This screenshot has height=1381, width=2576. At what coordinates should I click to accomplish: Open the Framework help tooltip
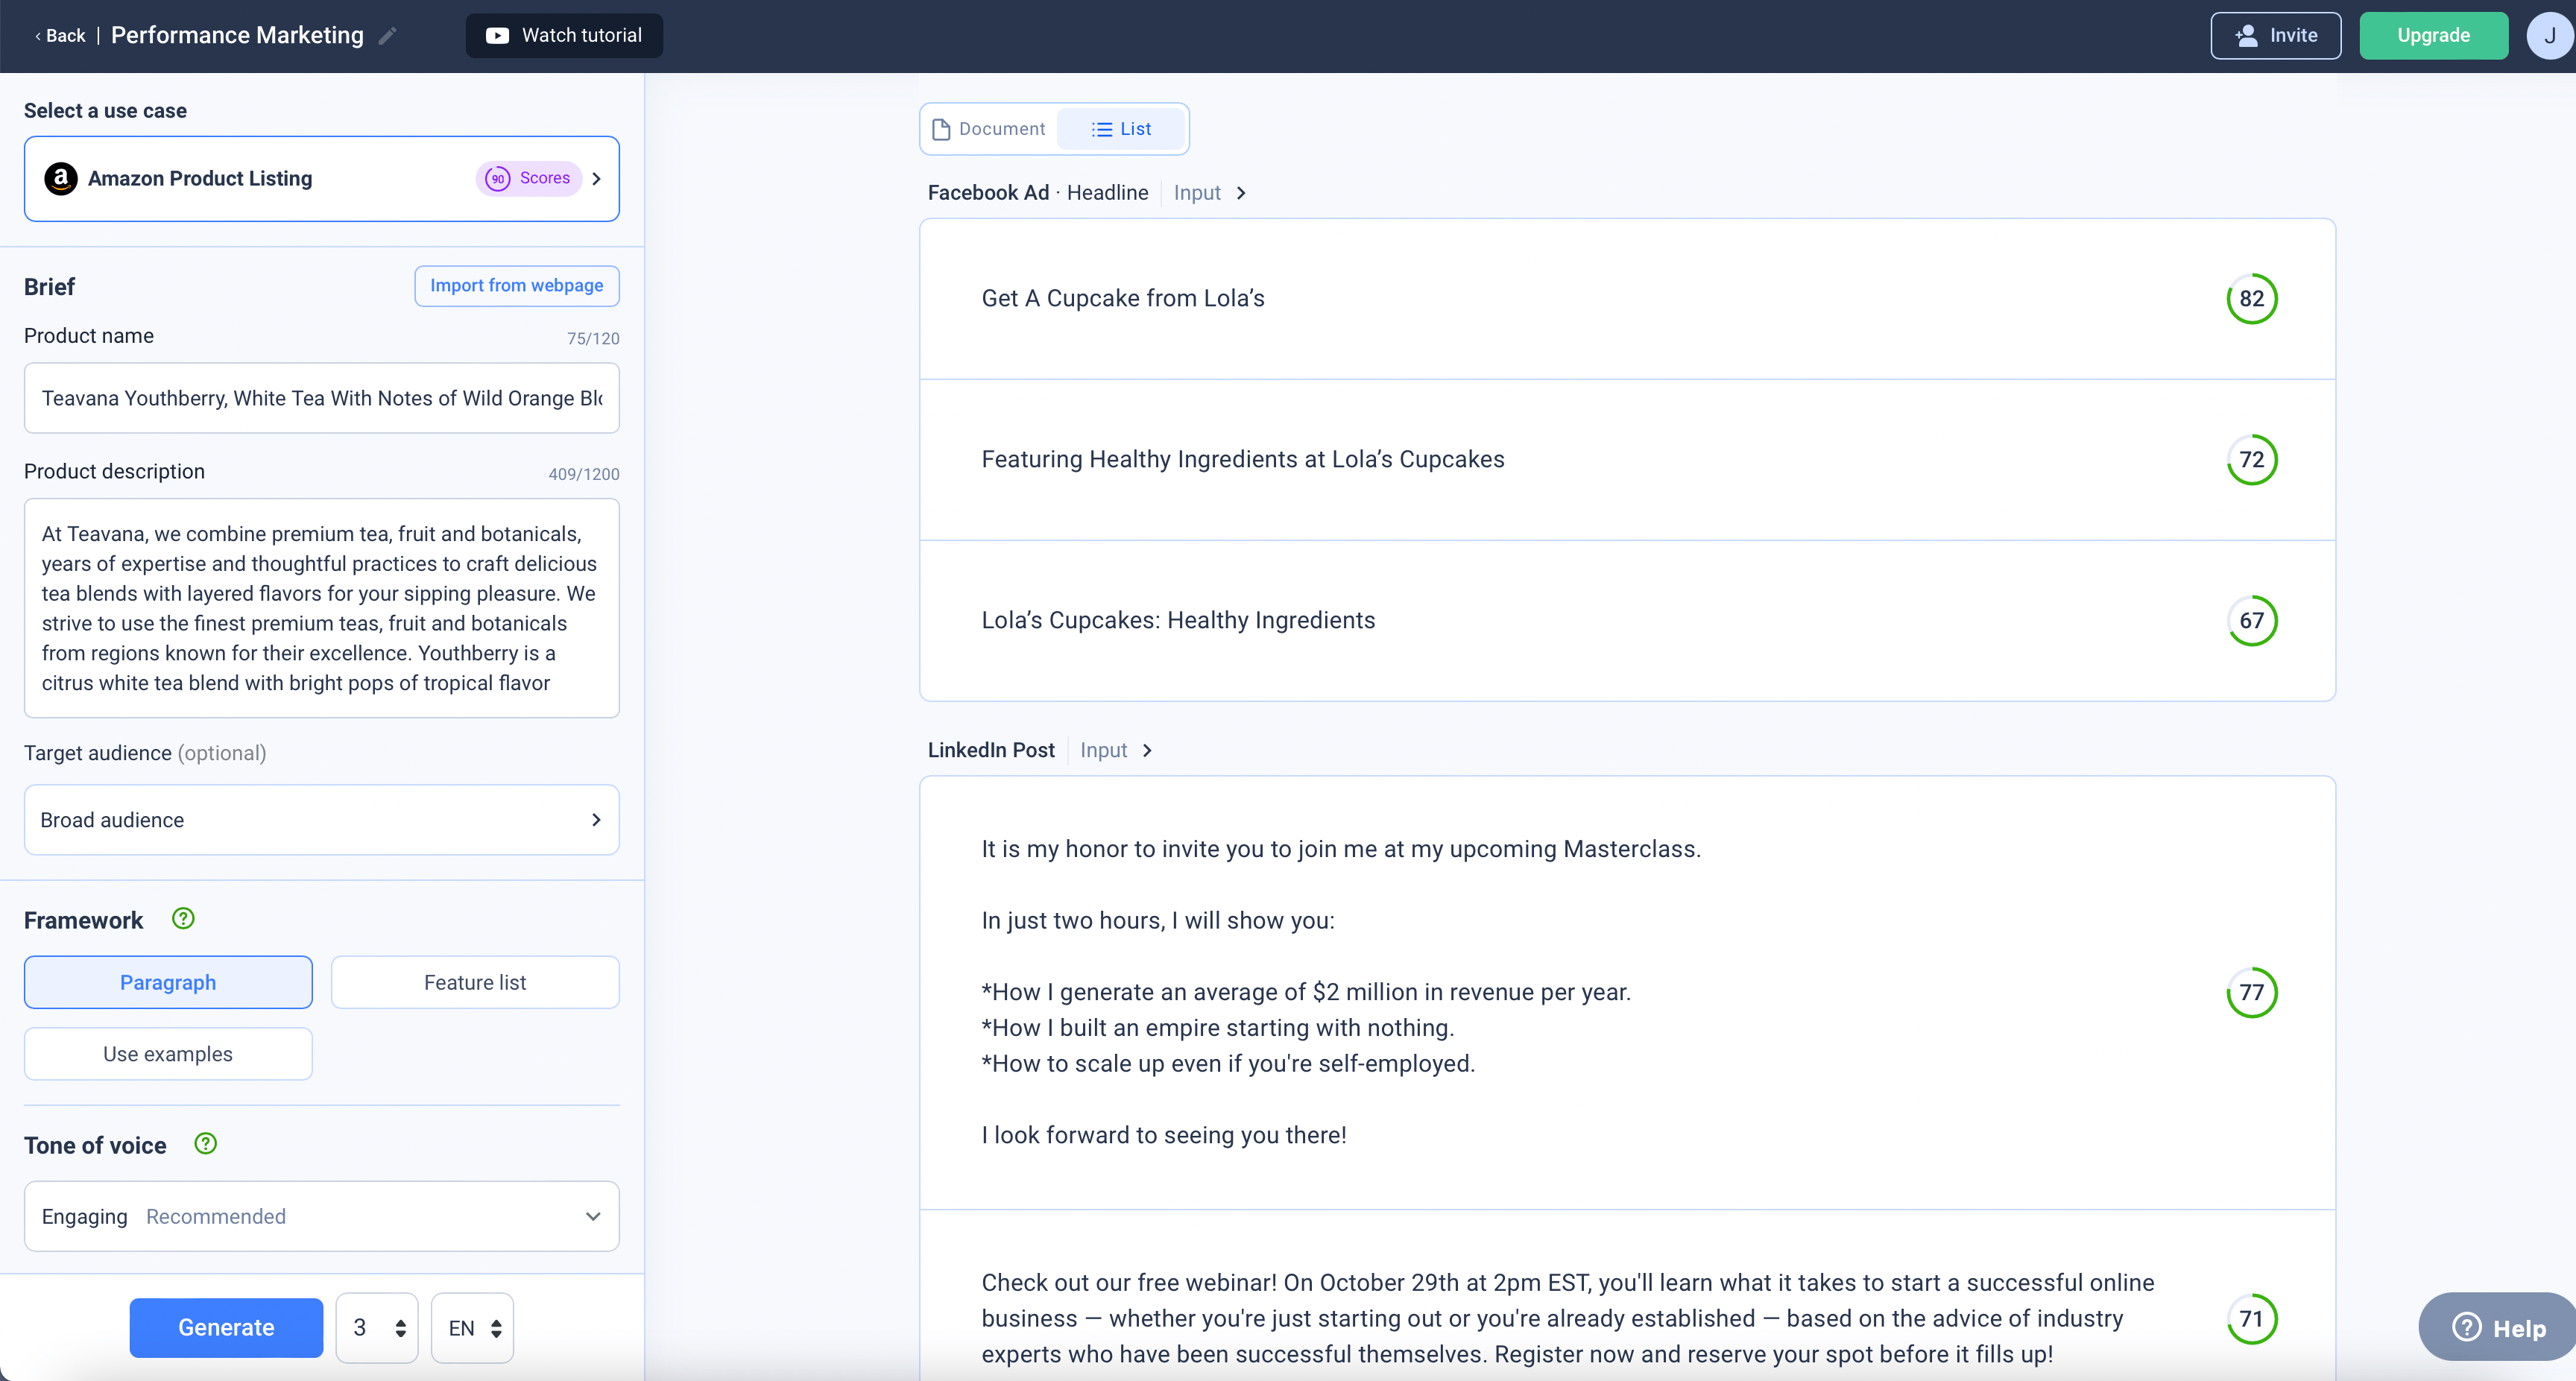(x=183, y=918)
